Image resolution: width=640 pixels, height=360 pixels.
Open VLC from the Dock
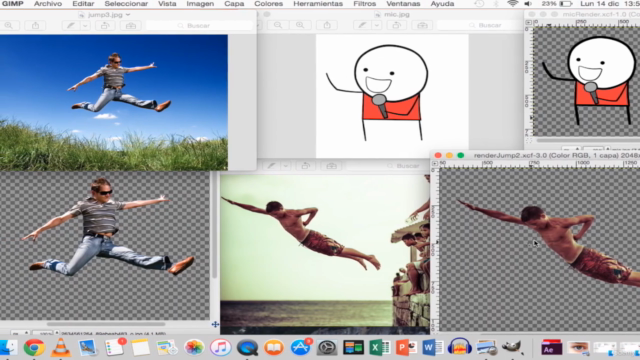60,348
